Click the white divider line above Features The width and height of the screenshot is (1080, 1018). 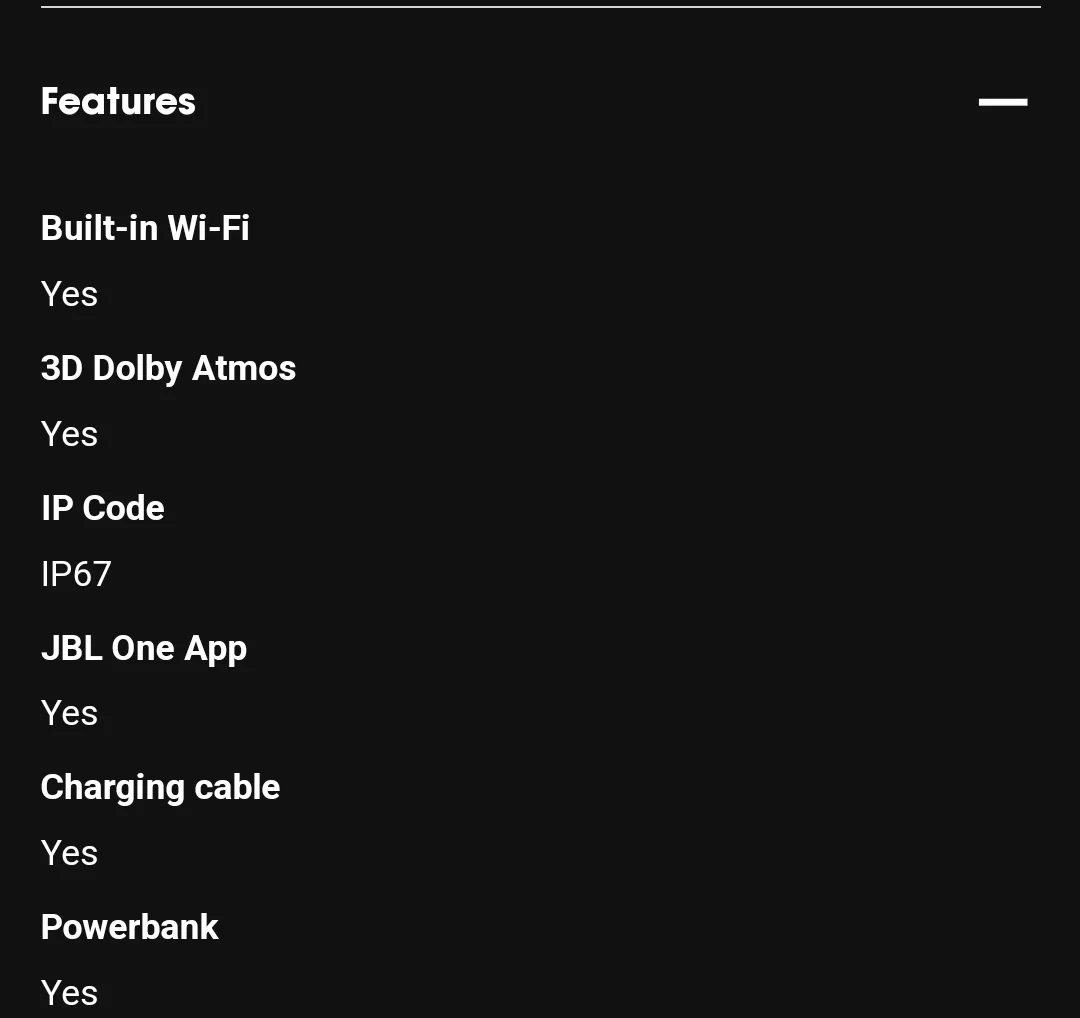click(541, 7)
